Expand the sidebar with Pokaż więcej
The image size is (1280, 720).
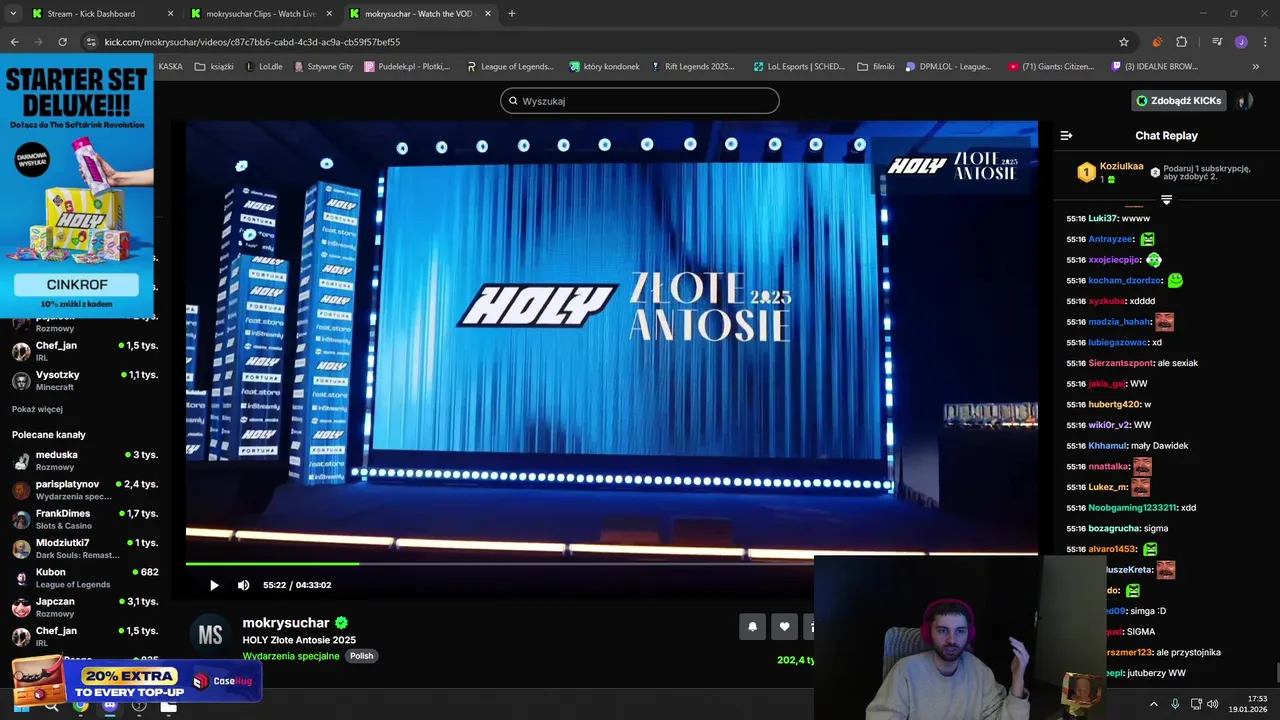click(37, 409)
